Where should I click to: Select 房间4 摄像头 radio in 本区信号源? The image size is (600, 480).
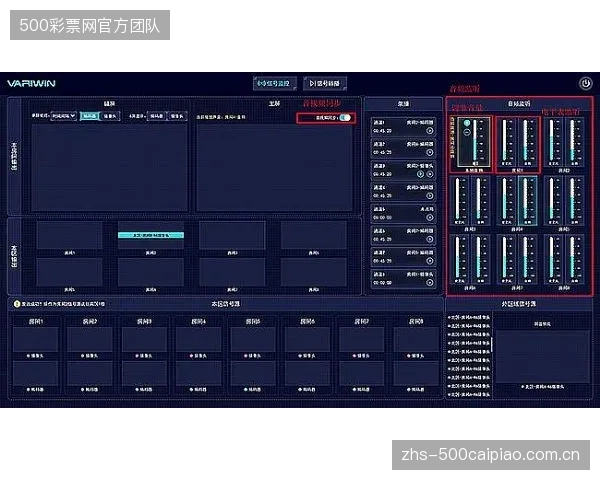tap(191, 356)
